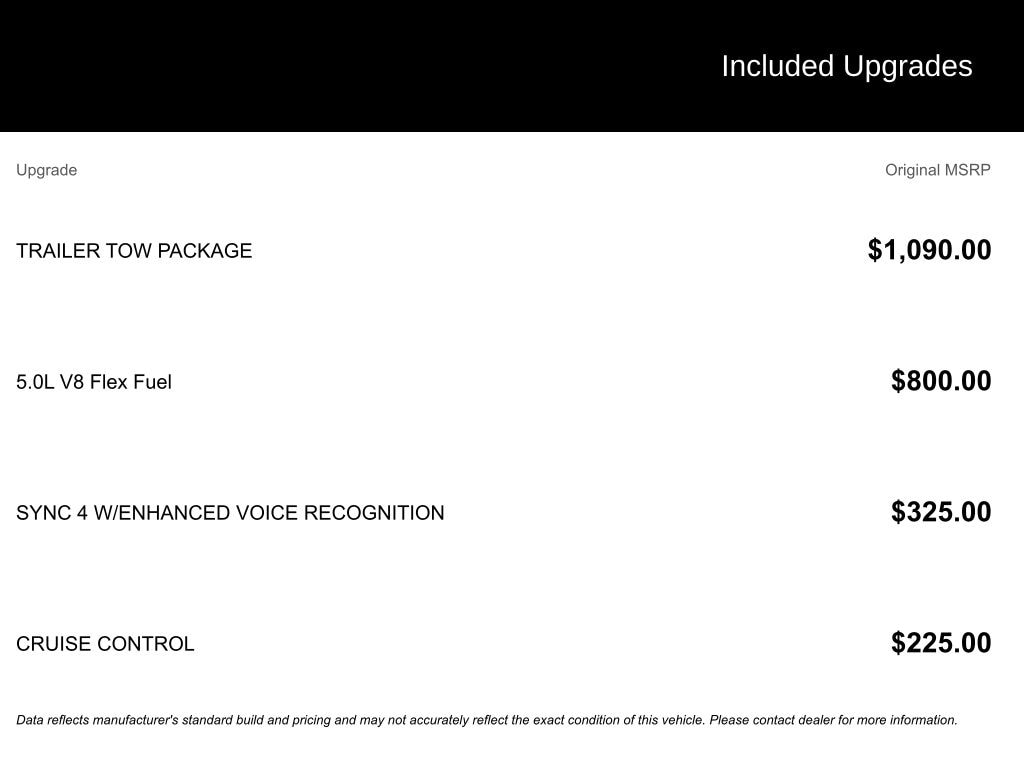Select the '5.0L V8' engine text

(50, 382)
